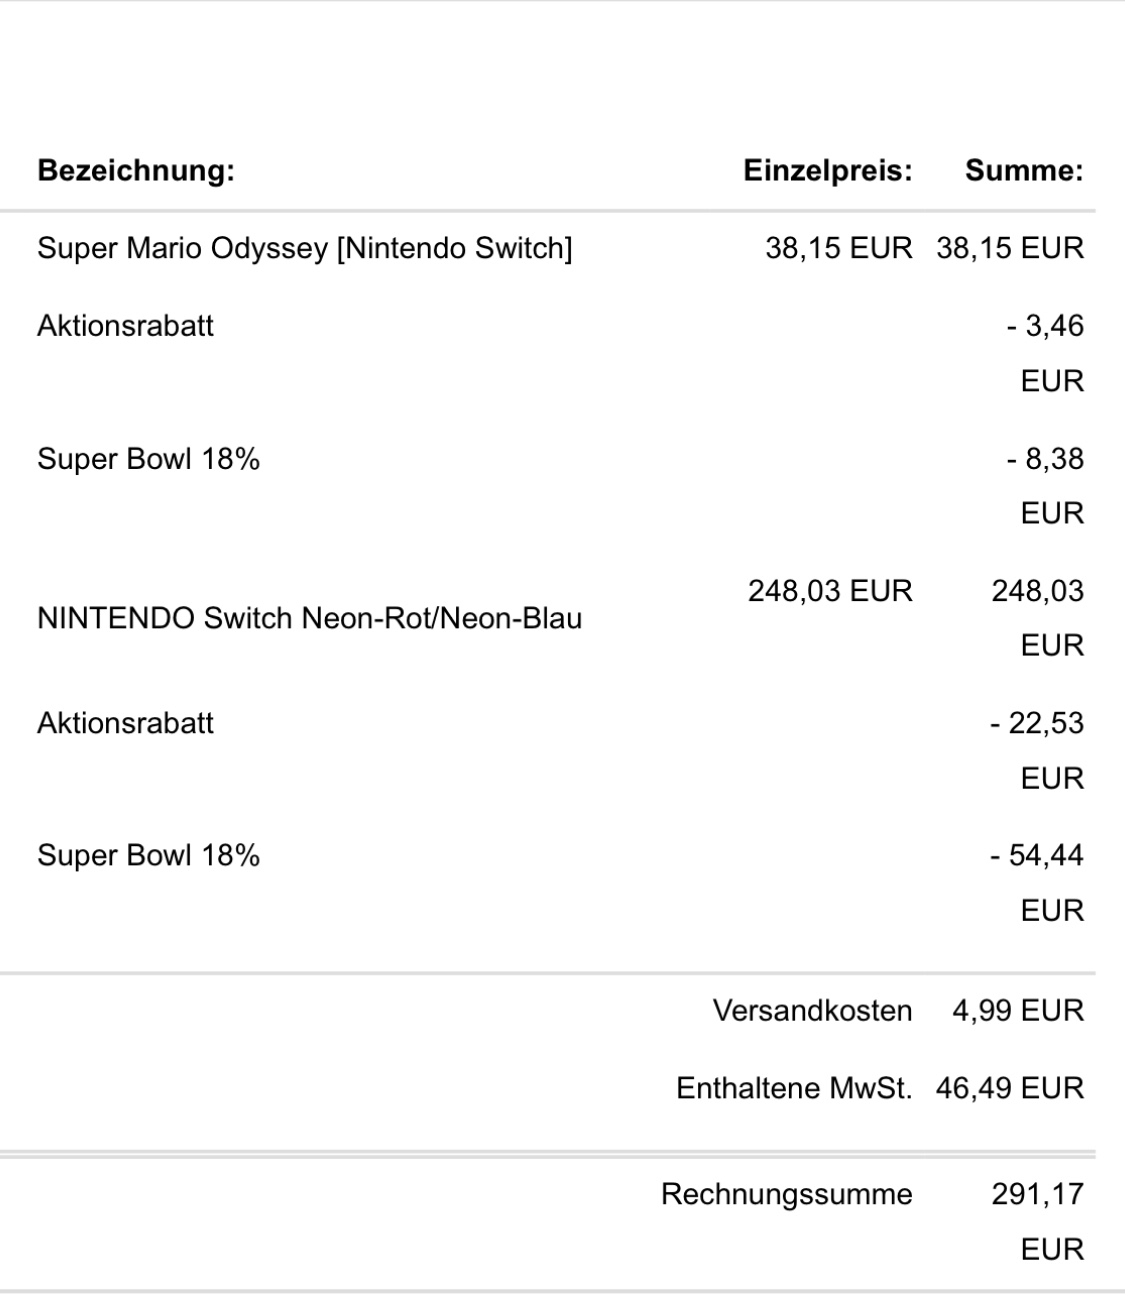Image resolution: width=1125 pixels, height=1294 pixels.
Task: Click the 4,99 EUR shipping cost
Action: [1018, 1011]
